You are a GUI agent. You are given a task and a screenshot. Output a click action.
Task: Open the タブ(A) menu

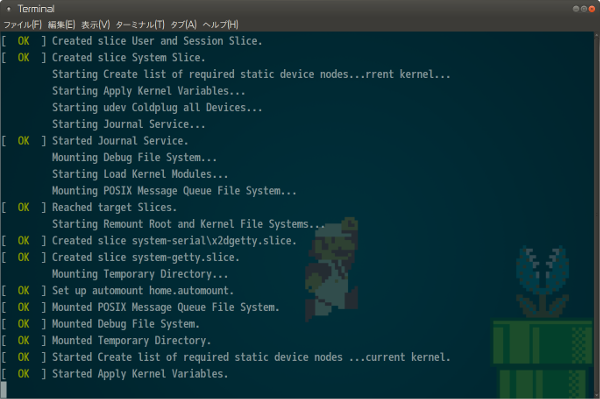183,25
